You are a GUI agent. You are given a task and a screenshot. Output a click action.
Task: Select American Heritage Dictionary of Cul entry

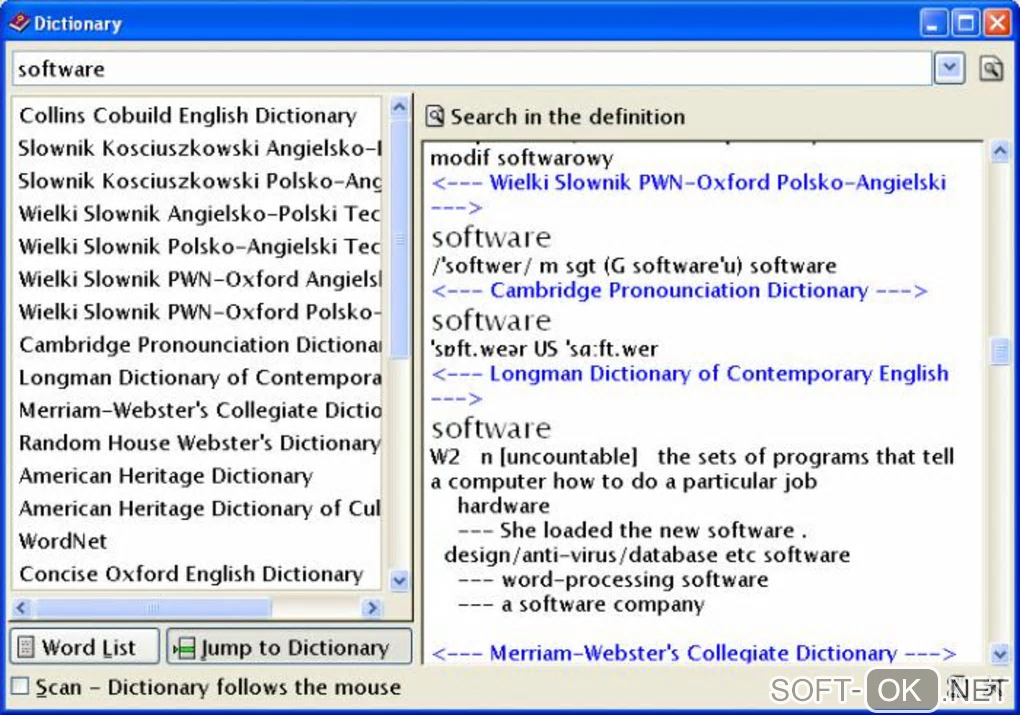(x=196, y=508)
